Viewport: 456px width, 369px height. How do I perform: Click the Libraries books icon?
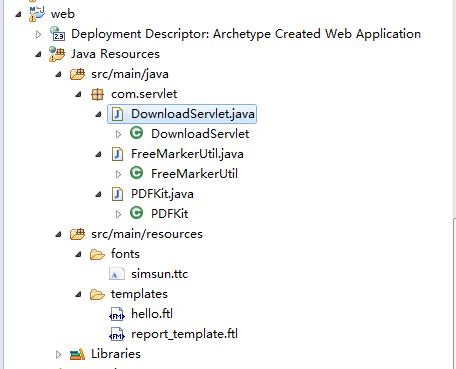coord(77,354)
